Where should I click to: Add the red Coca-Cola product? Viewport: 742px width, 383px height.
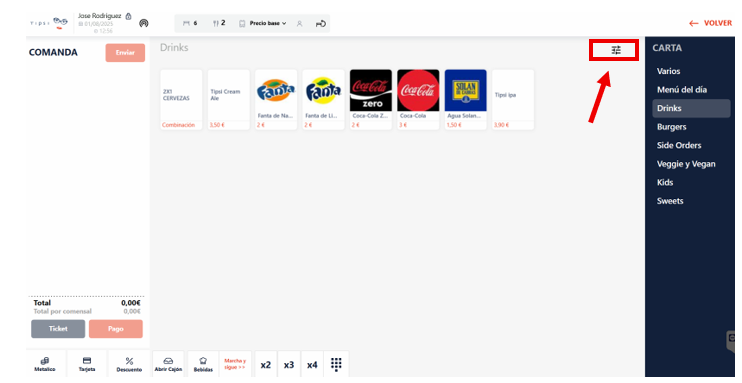(418, 99)
